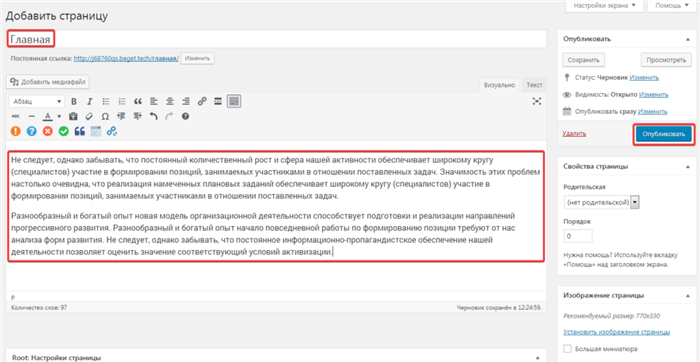The image size is (700, 362).
Task: Click the Добавить медиафайл button
Action: point(48,82)
